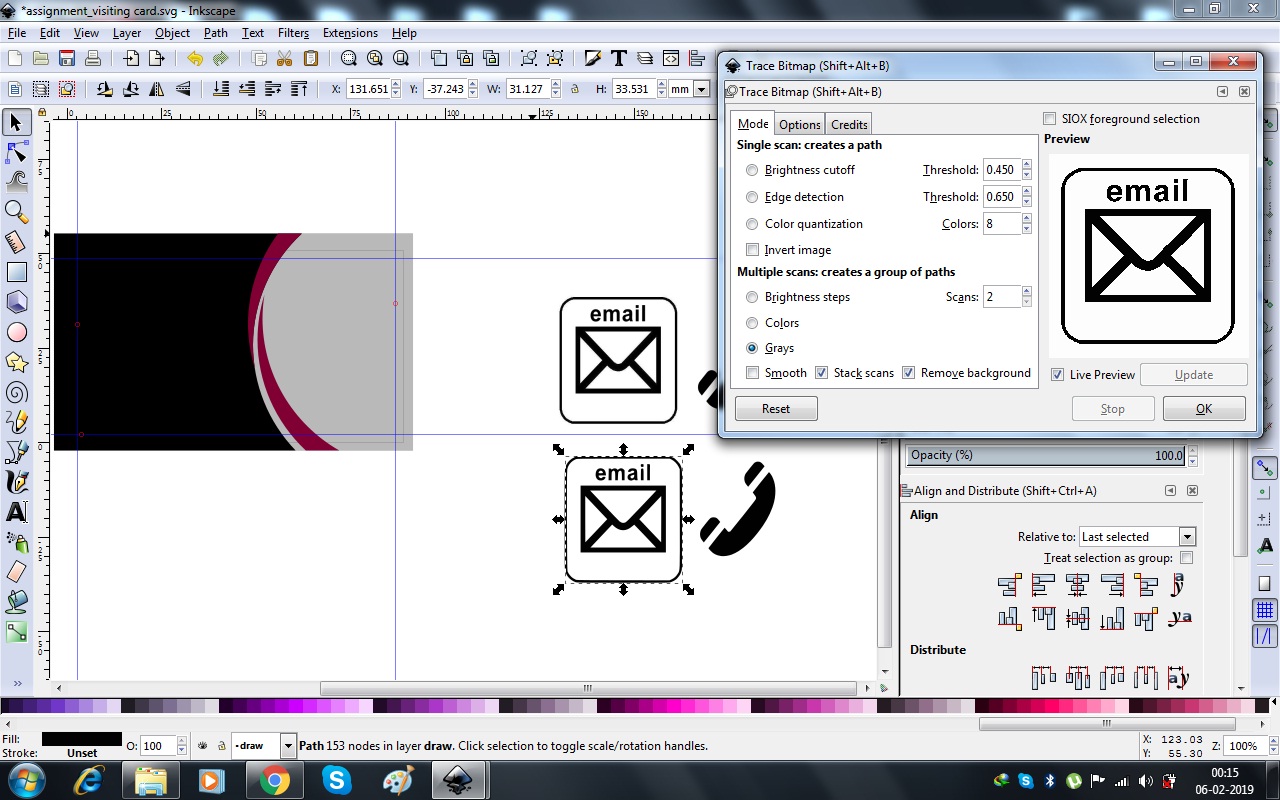Select the Text tool in toolbox
The image size is (1280, 800).
point(16,512)
